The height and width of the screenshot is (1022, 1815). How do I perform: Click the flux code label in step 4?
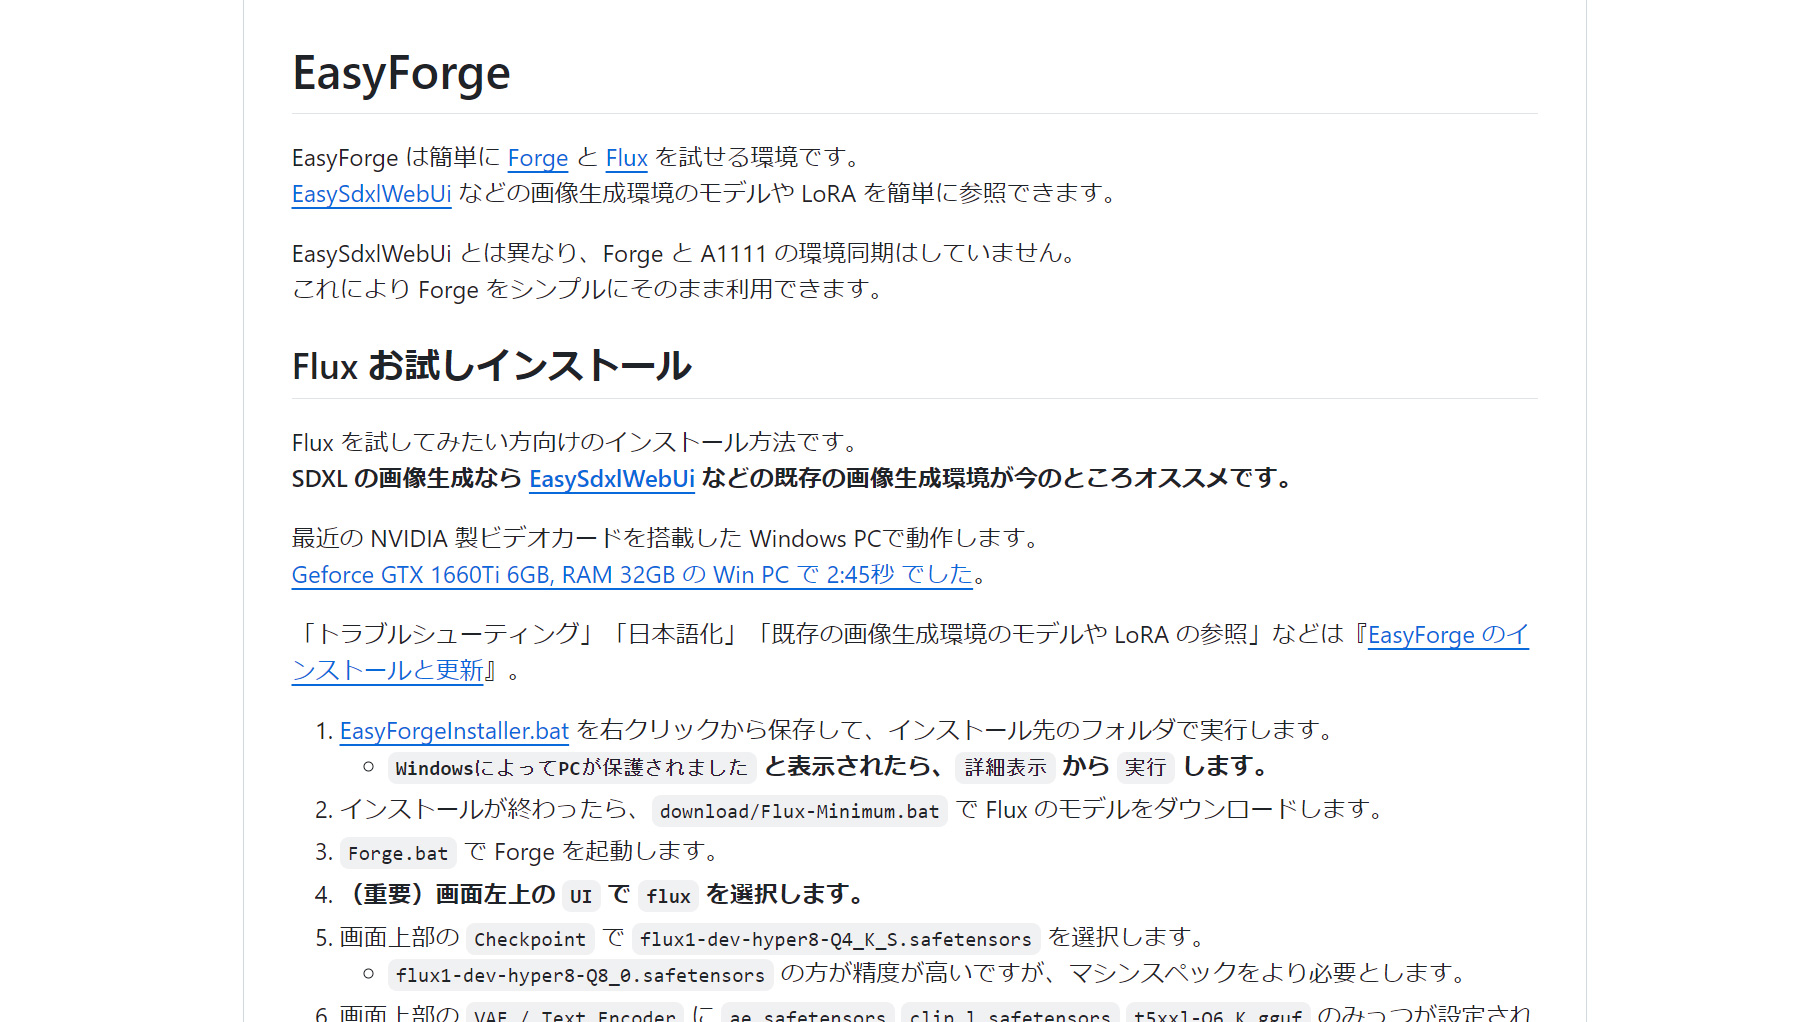668,896
